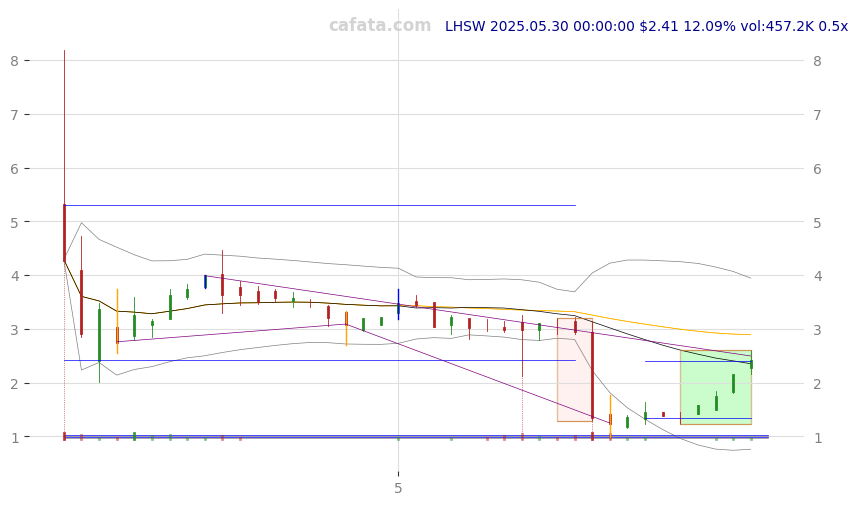Click the tall red first candlestick reaching 8

tap(65, 156)
